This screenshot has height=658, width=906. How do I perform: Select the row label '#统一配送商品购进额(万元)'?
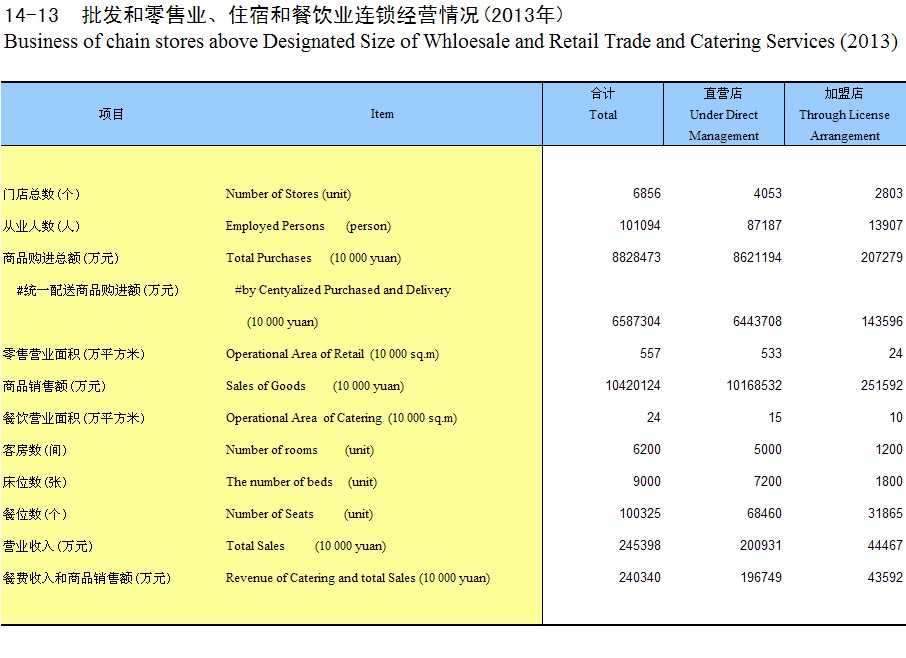pos(98,290)
